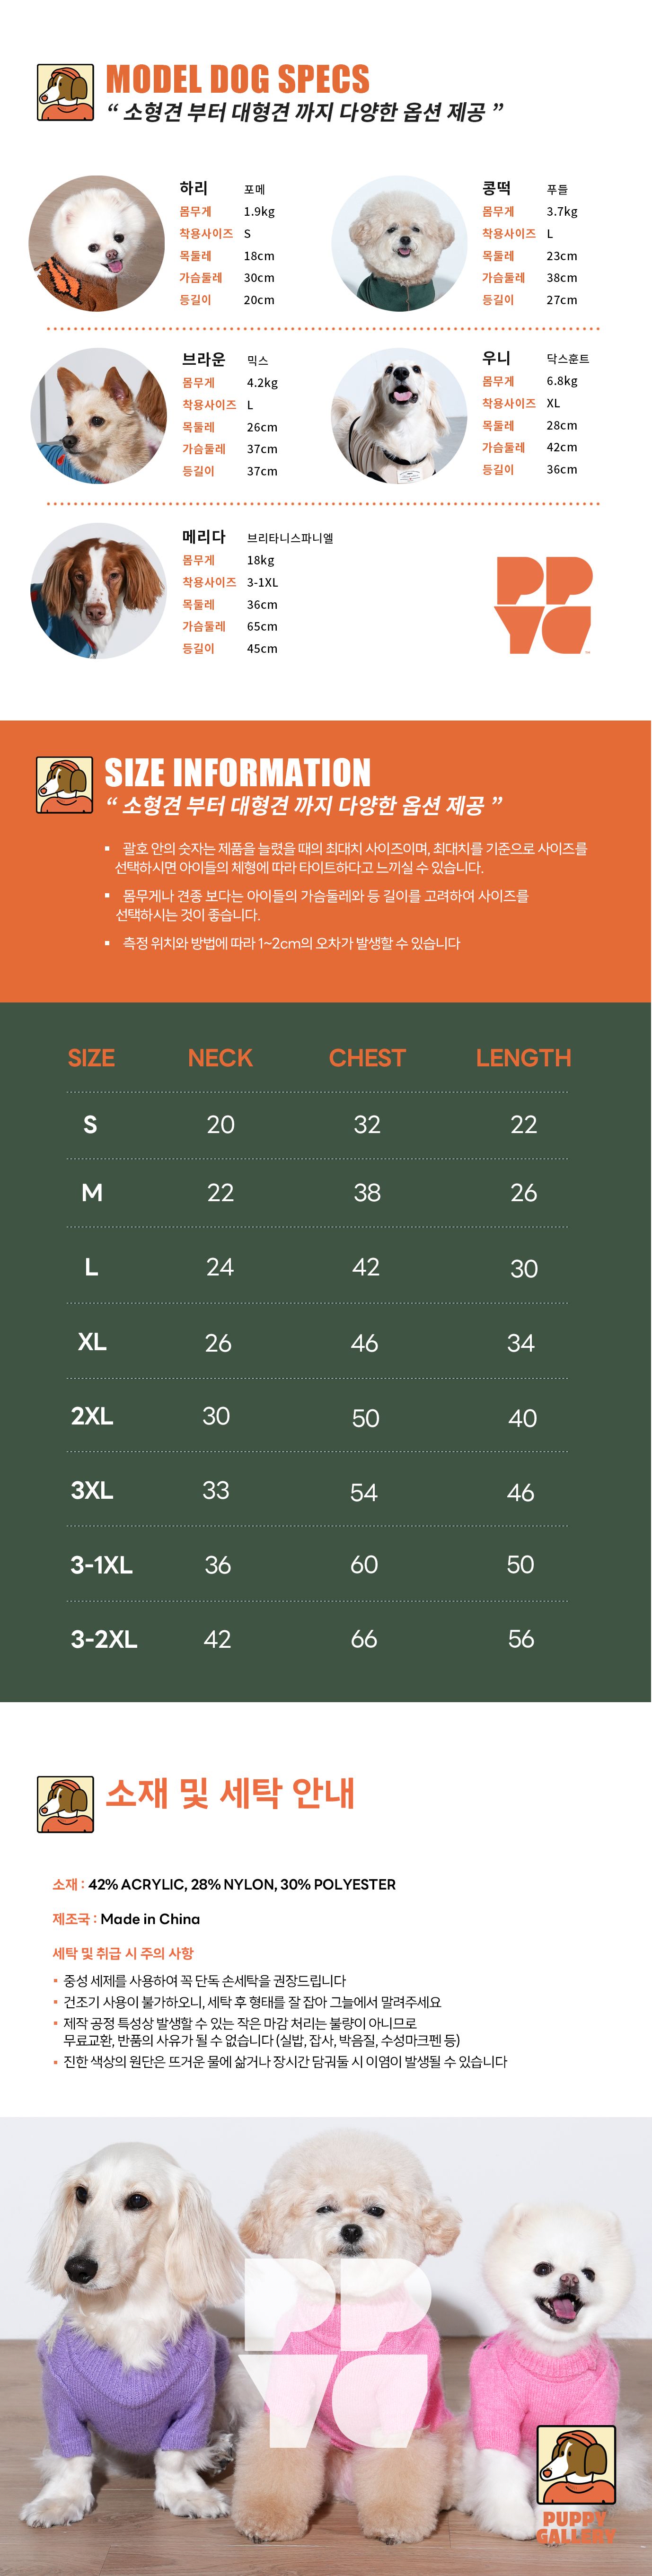Screen dimensions: 652x2576
Task: Click the CHEST column header
Action: 367,1058
